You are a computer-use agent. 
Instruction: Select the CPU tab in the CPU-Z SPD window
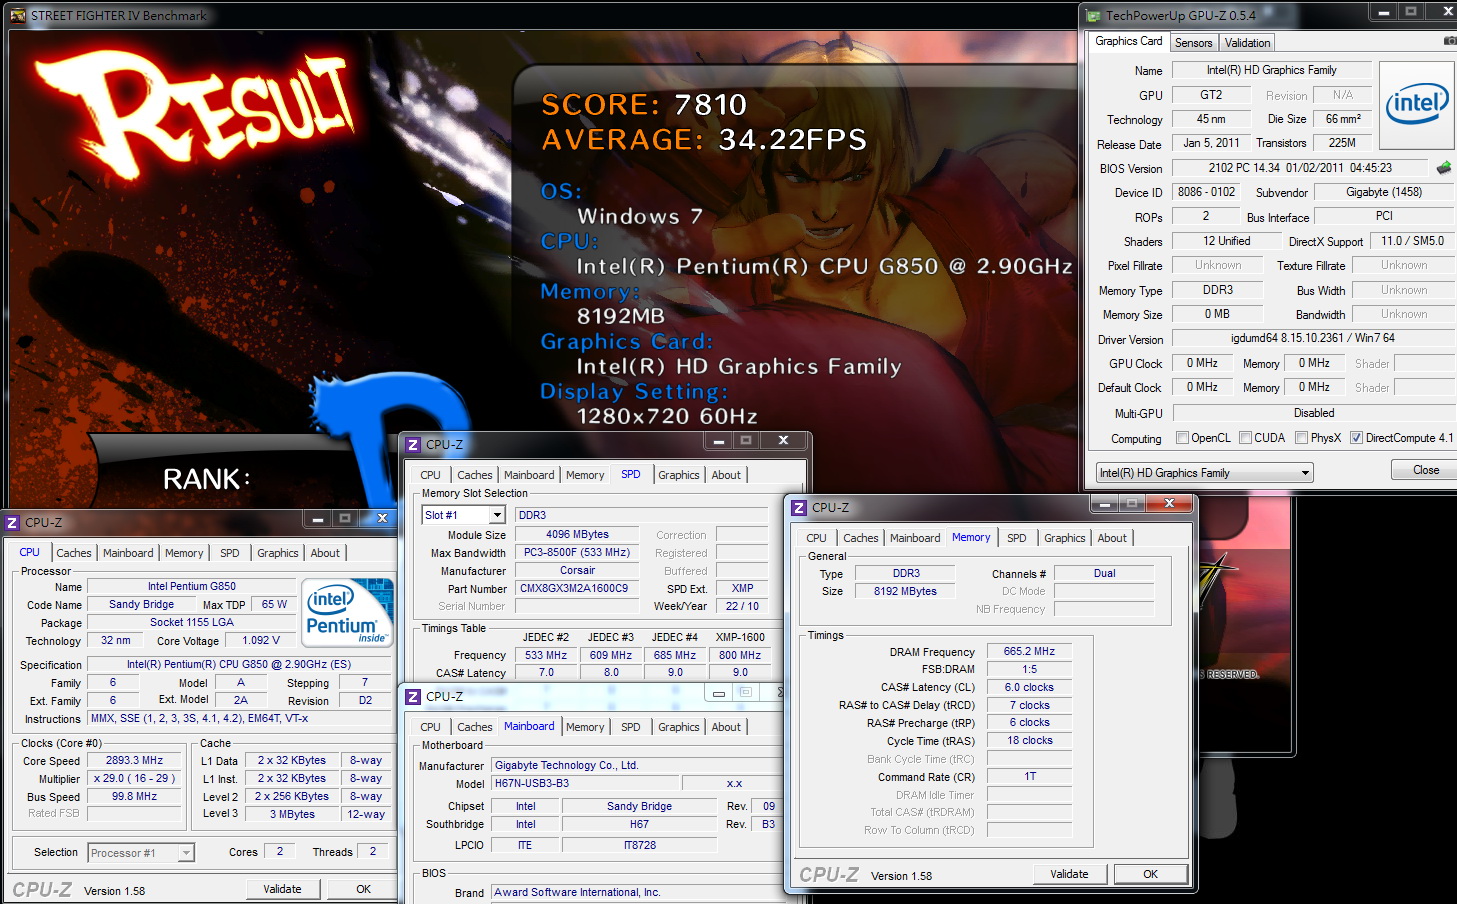point(430,475)
